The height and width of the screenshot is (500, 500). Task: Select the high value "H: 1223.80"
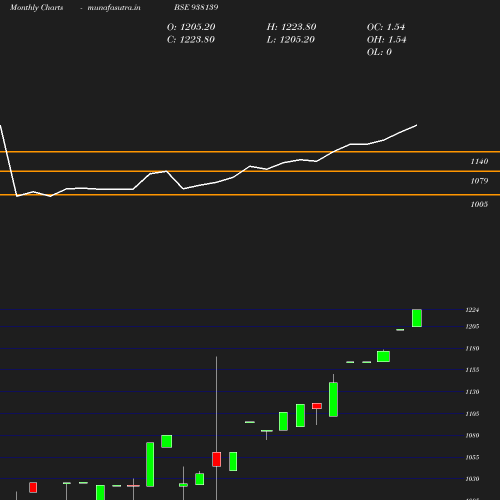(x=291, y=27)
